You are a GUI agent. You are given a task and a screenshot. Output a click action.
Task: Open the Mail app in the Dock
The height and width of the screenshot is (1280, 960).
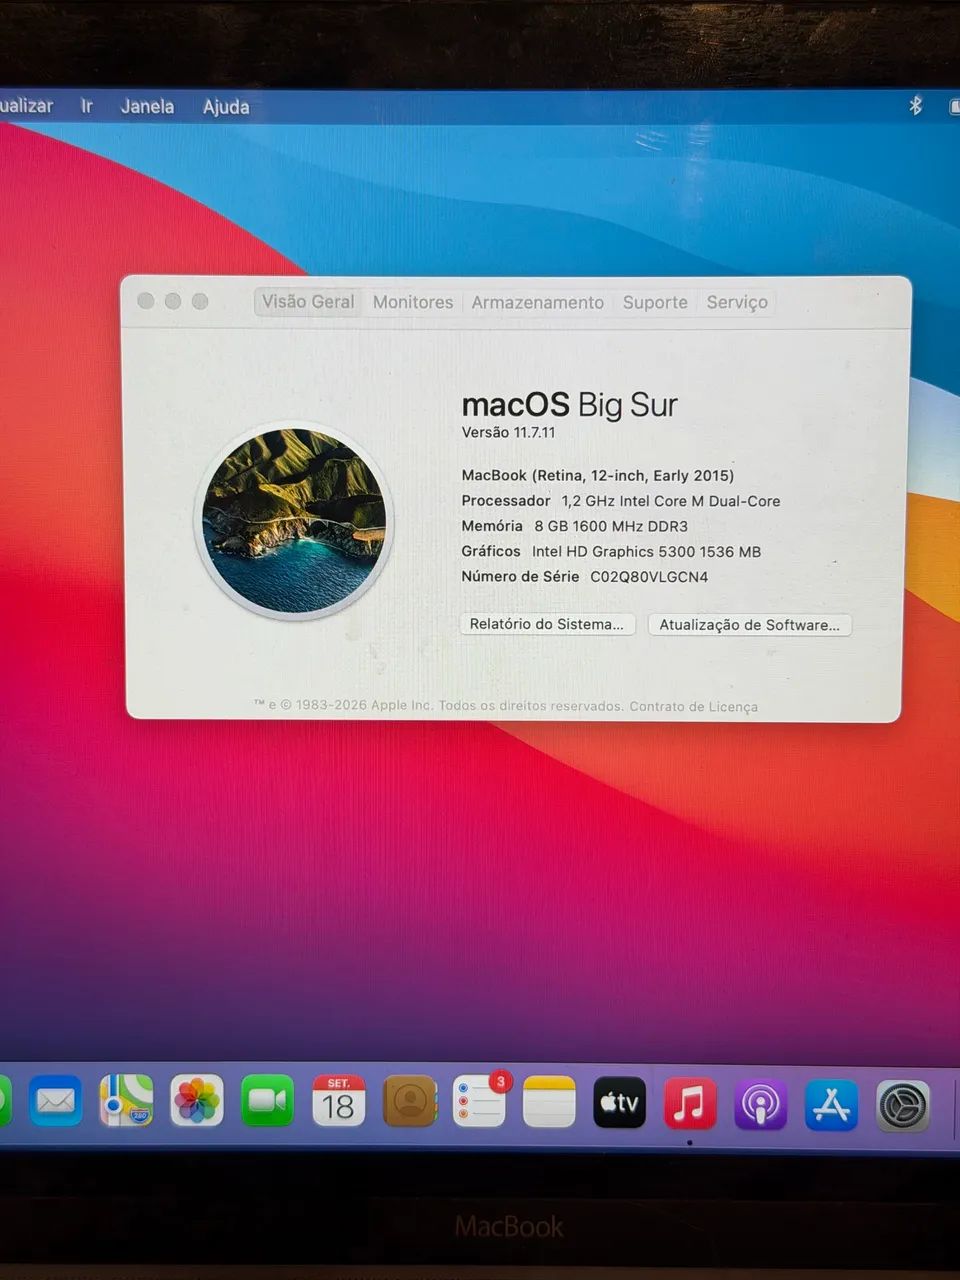55,1101
